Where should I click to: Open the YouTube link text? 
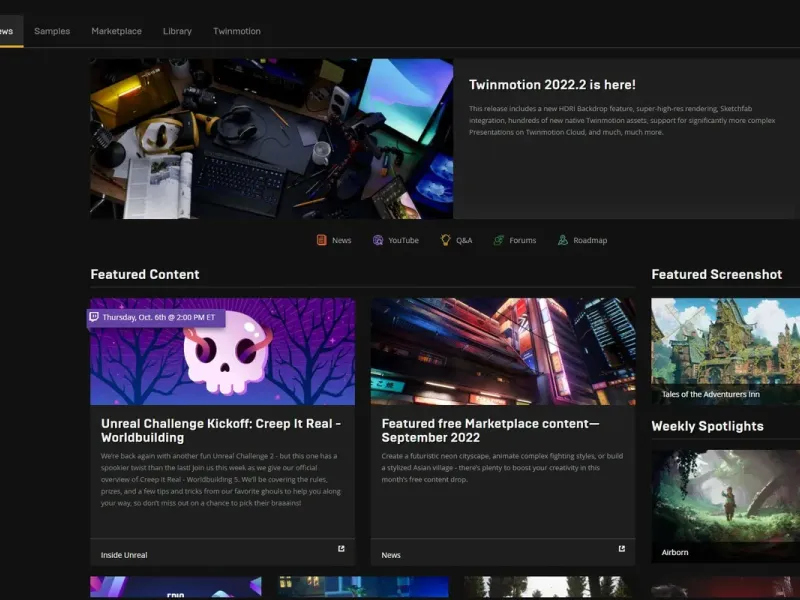click(x=403, y=240)
